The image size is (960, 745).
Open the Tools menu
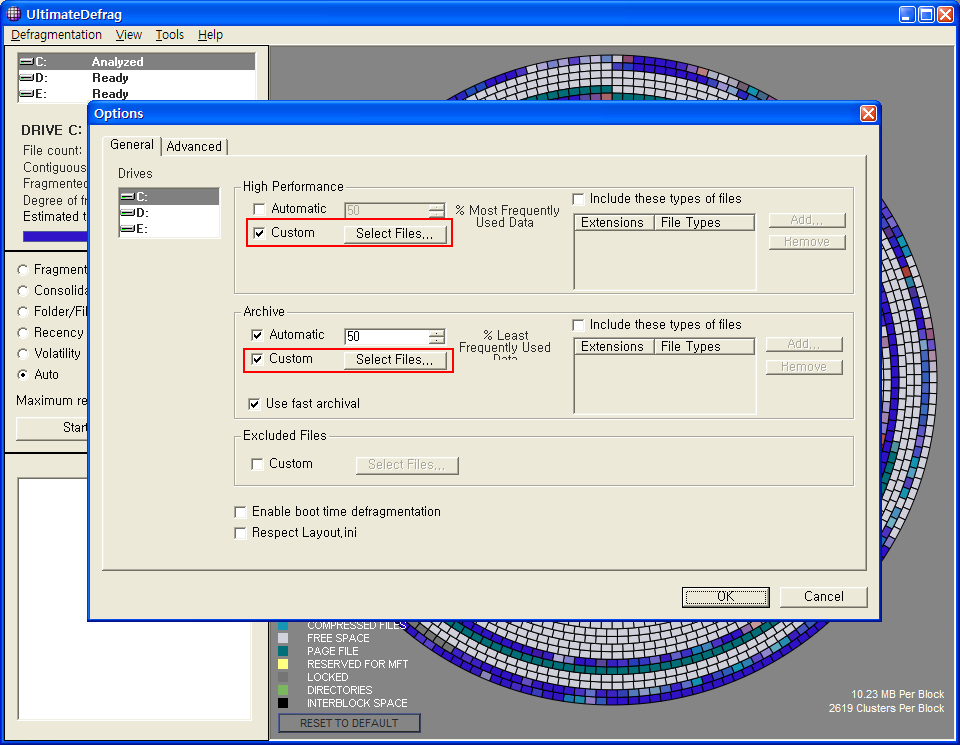[170, 35]
